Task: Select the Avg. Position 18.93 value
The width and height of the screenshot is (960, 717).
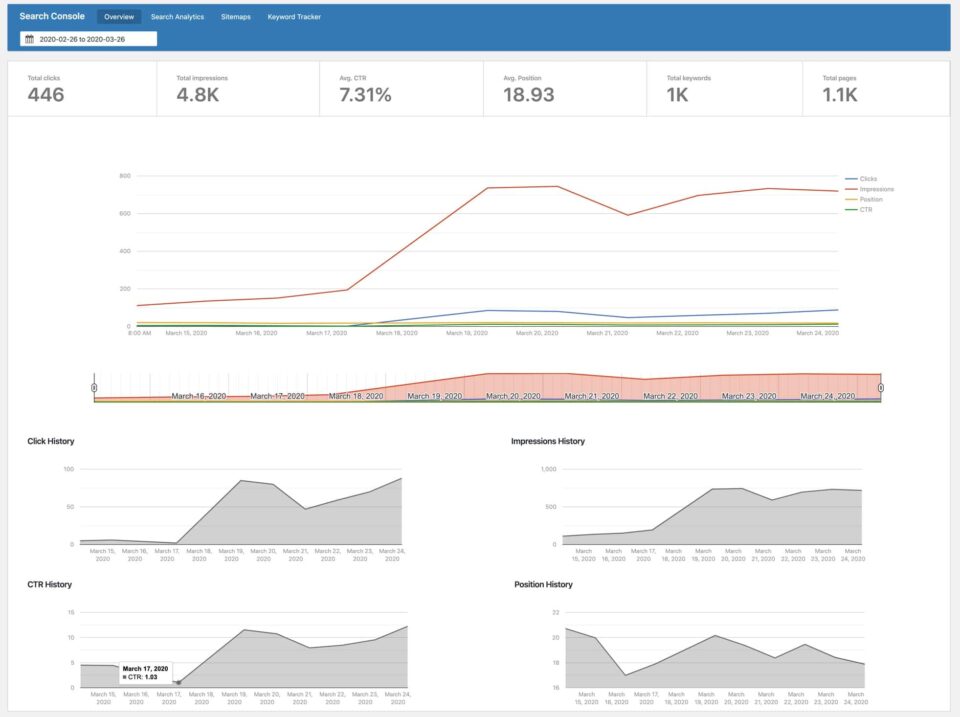Action: coord(529,95)
